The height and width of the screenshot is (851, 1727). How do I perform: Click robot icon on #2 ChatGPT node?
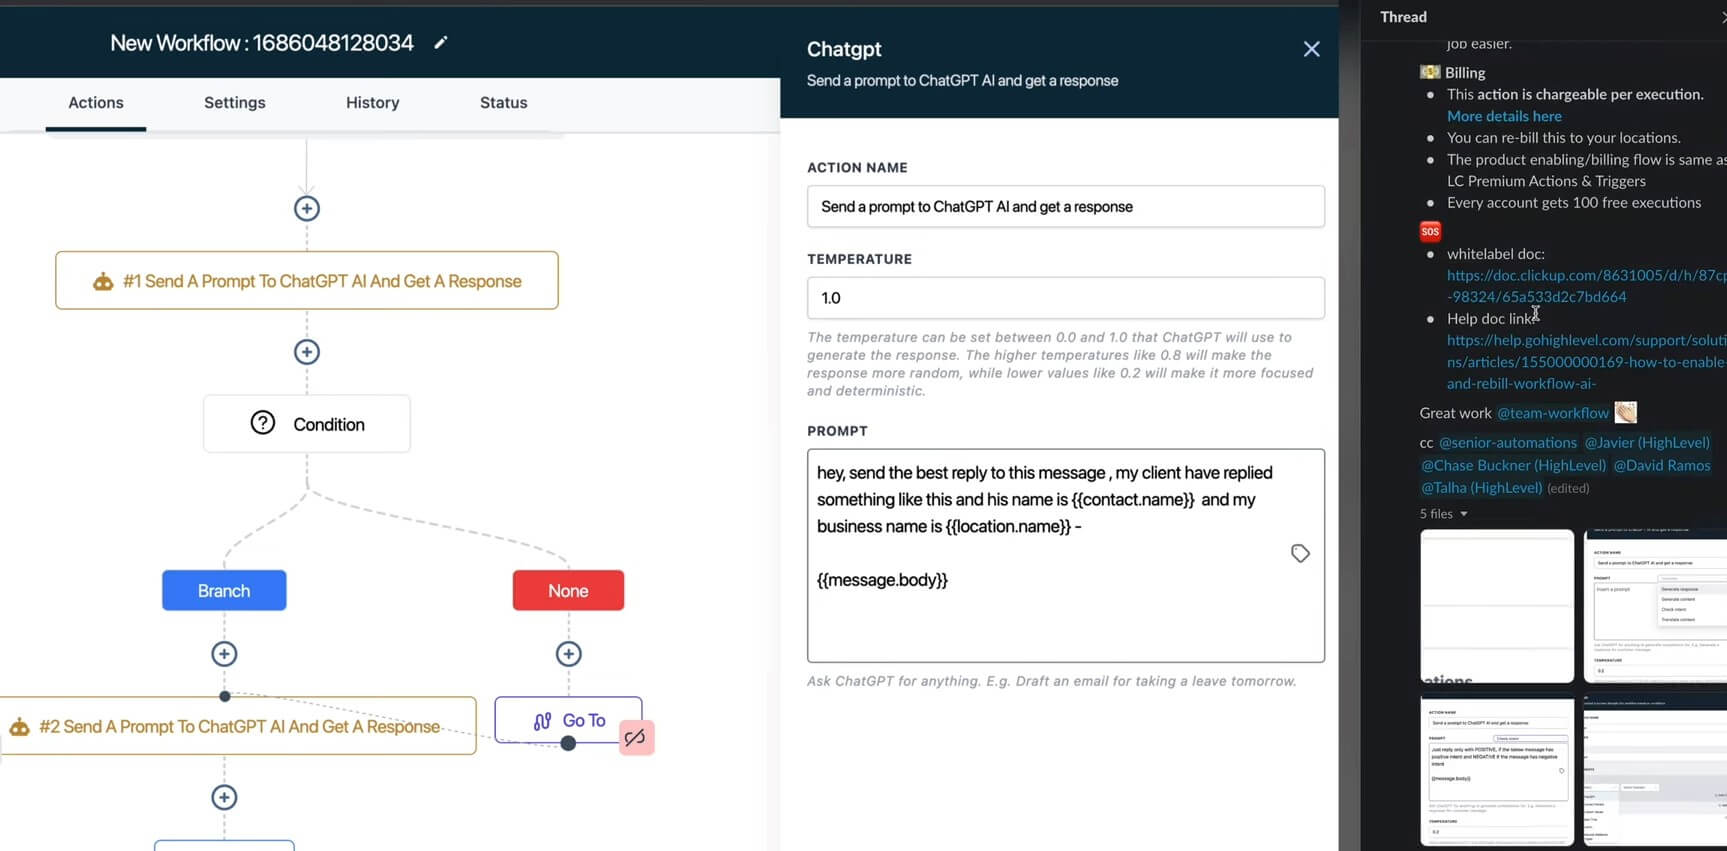(x=20, y=727)
